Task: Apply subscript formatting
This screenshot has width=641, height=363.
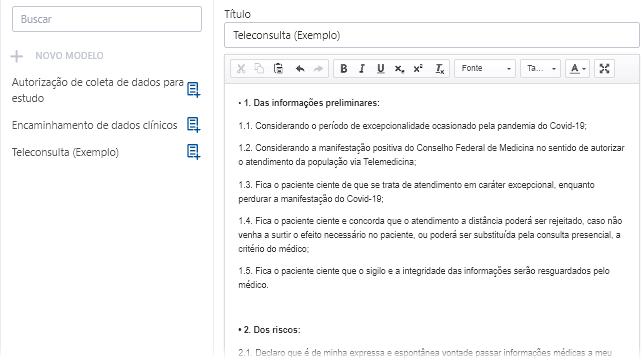Action: pos(399,69)
